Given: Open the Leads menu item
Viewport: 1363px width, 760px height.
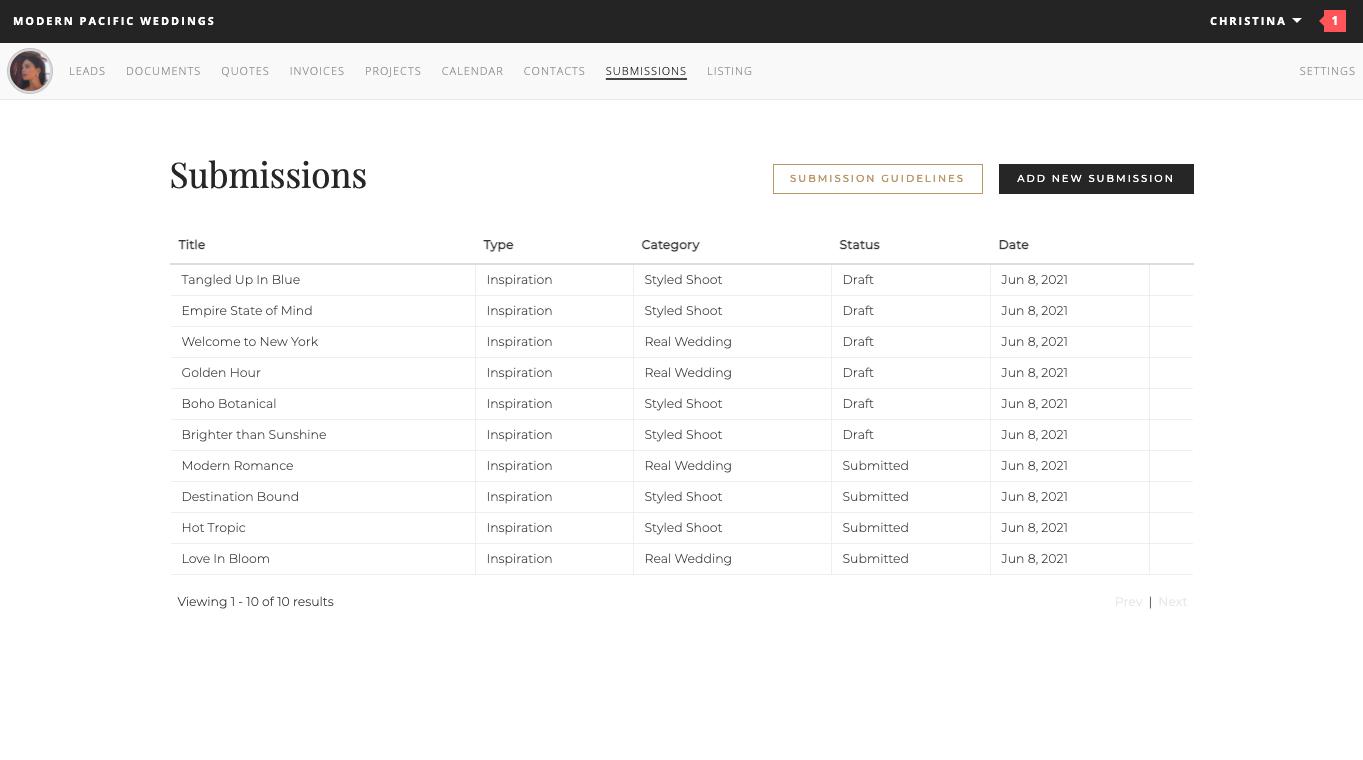Looking at the screenshot, I should coord(87,71).
